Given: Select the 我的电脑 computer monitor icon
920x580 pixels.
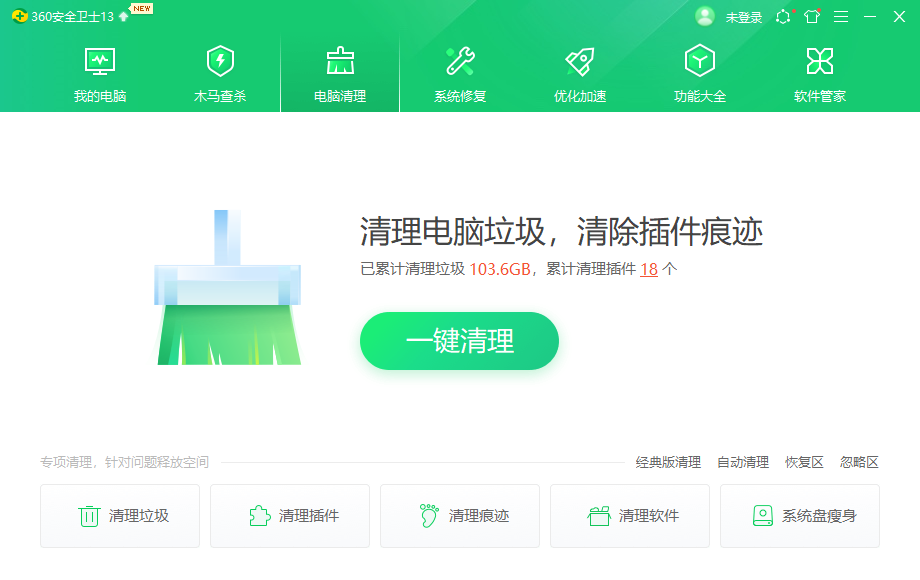Looking at the screenshot, I should 98,61.
